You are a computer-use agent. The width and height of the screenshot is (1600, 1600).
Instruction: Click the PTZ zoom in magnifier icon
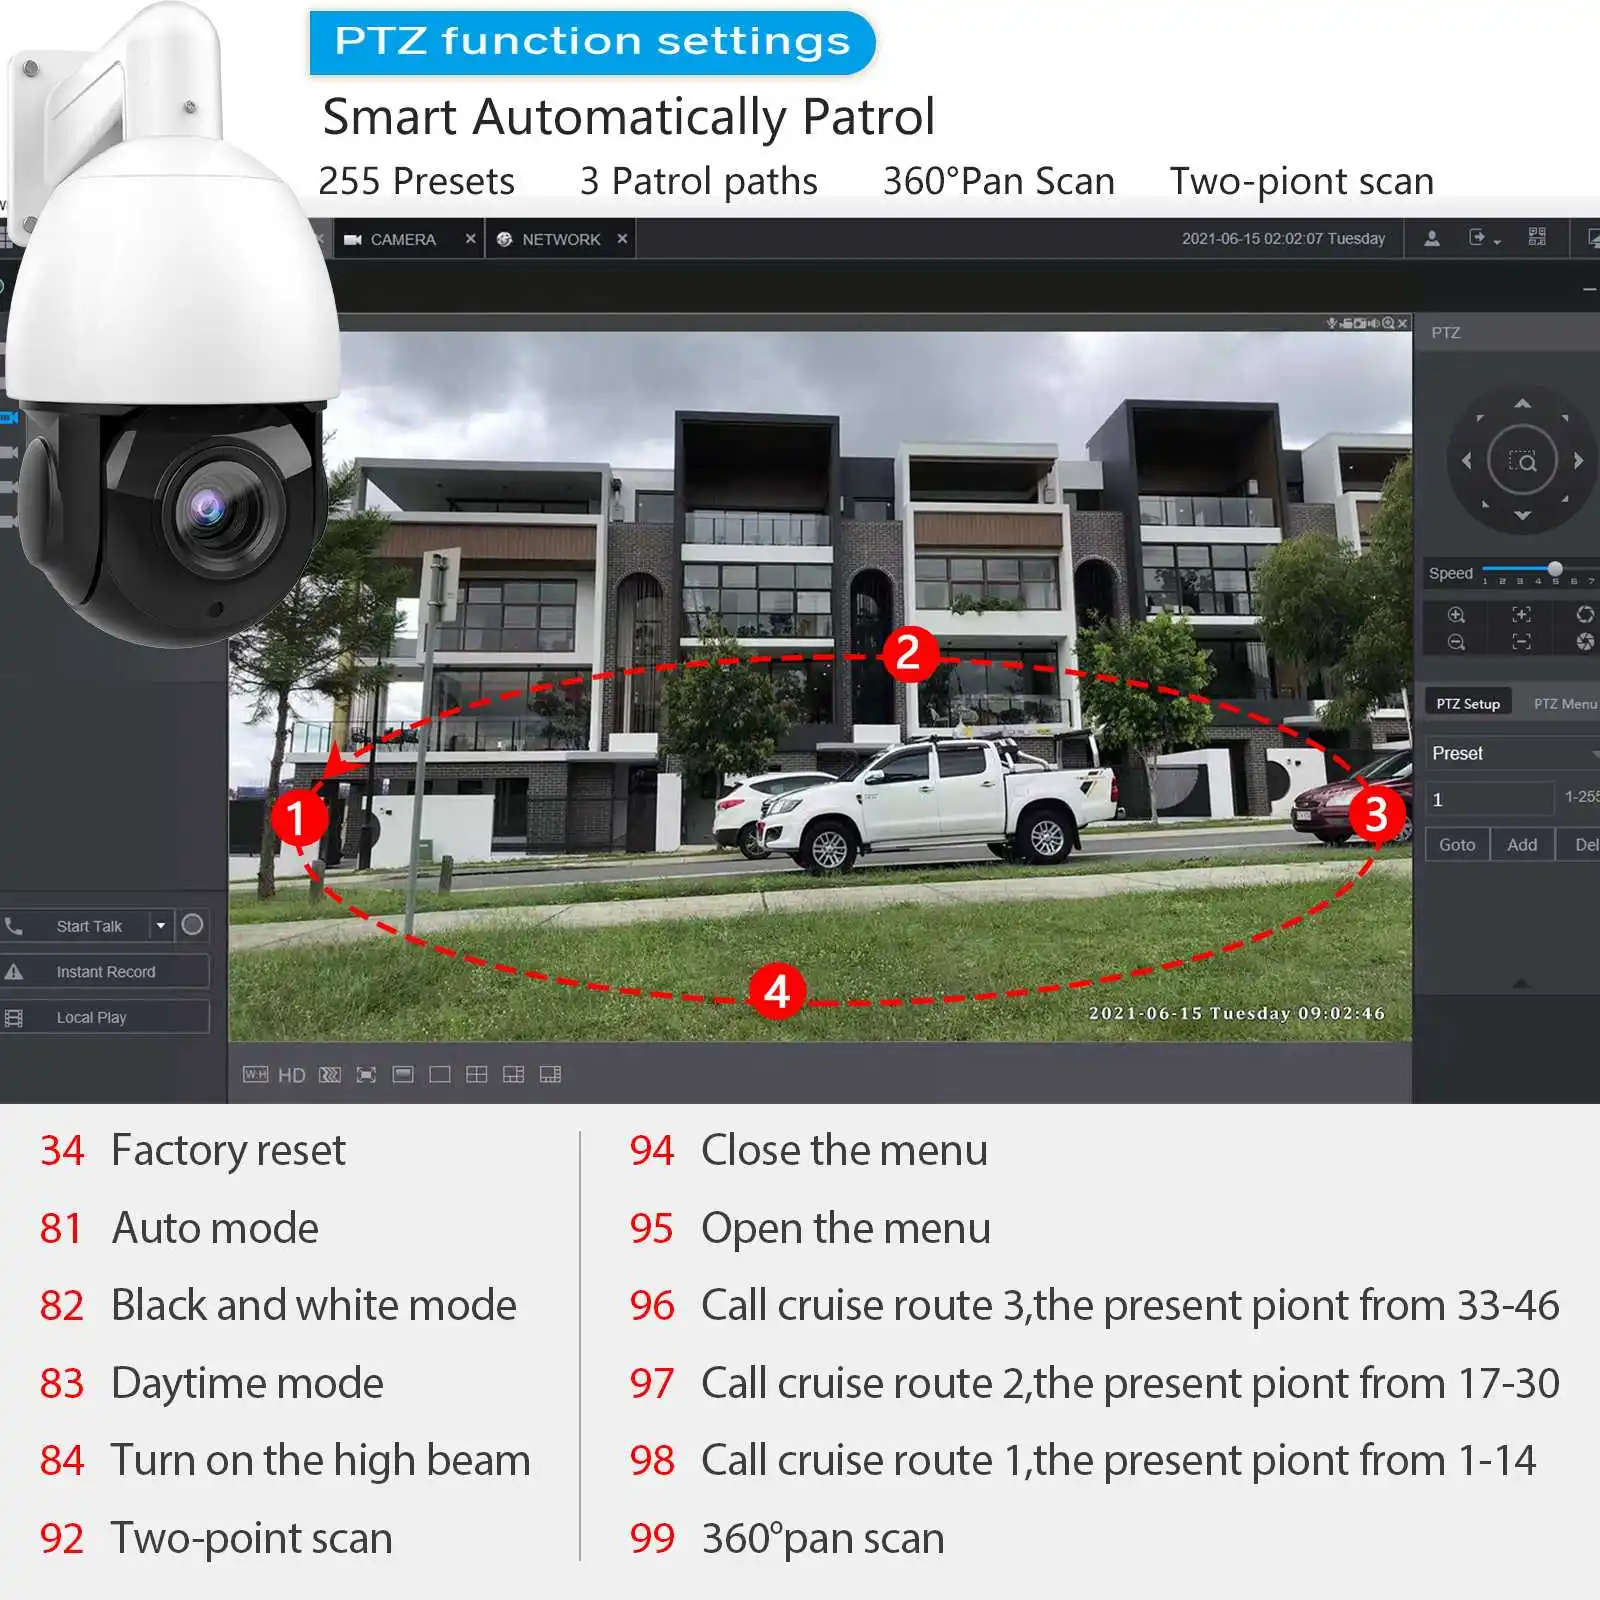pos(1457,615)
